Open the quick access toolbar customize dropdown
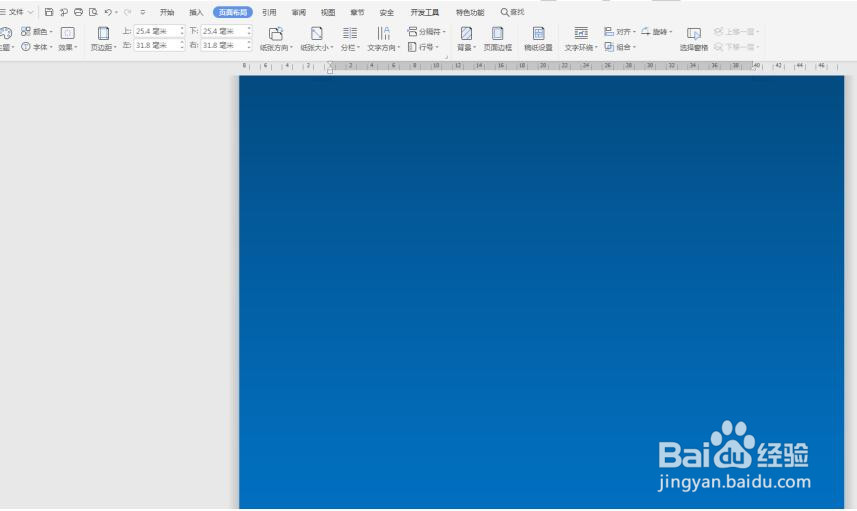857x511 pixels. [x=143, y=12]
